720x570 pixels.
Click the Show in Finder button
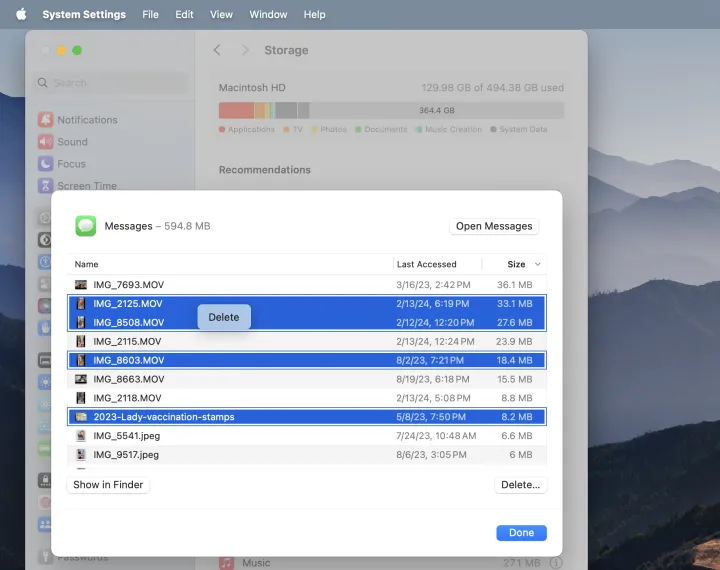(x=108, y=485)
